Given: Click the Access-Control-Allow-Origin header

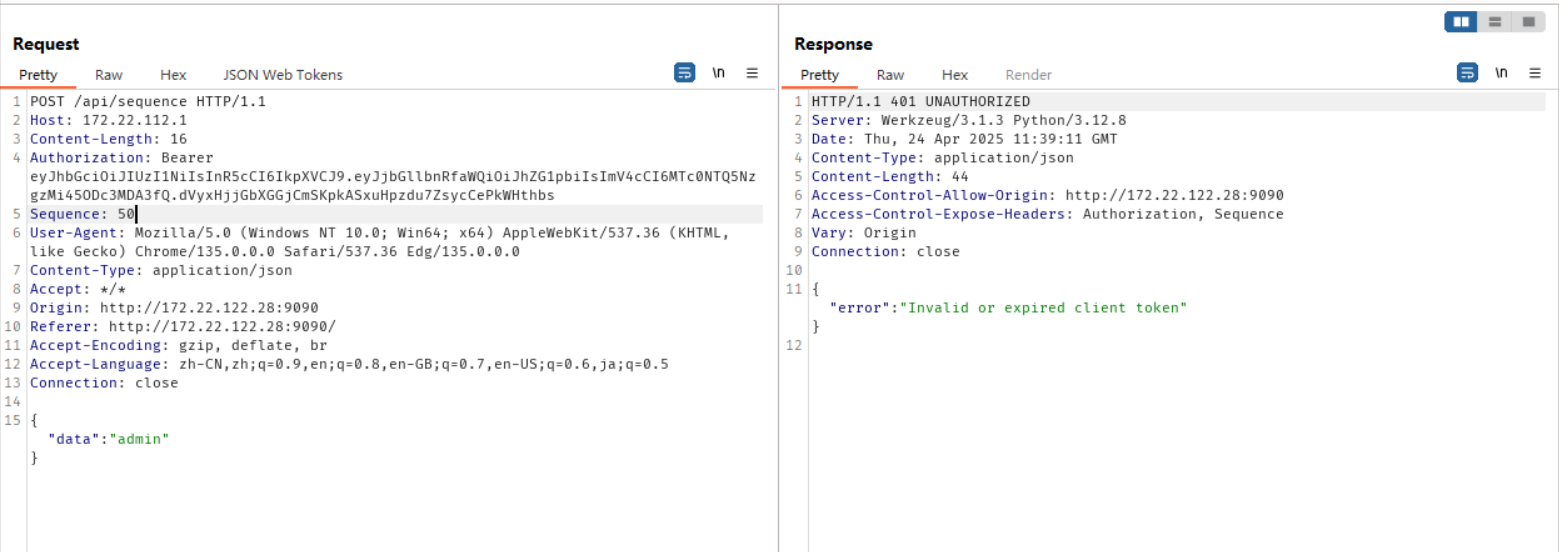Looking at the screenshot, I should tap(1048, 195).
